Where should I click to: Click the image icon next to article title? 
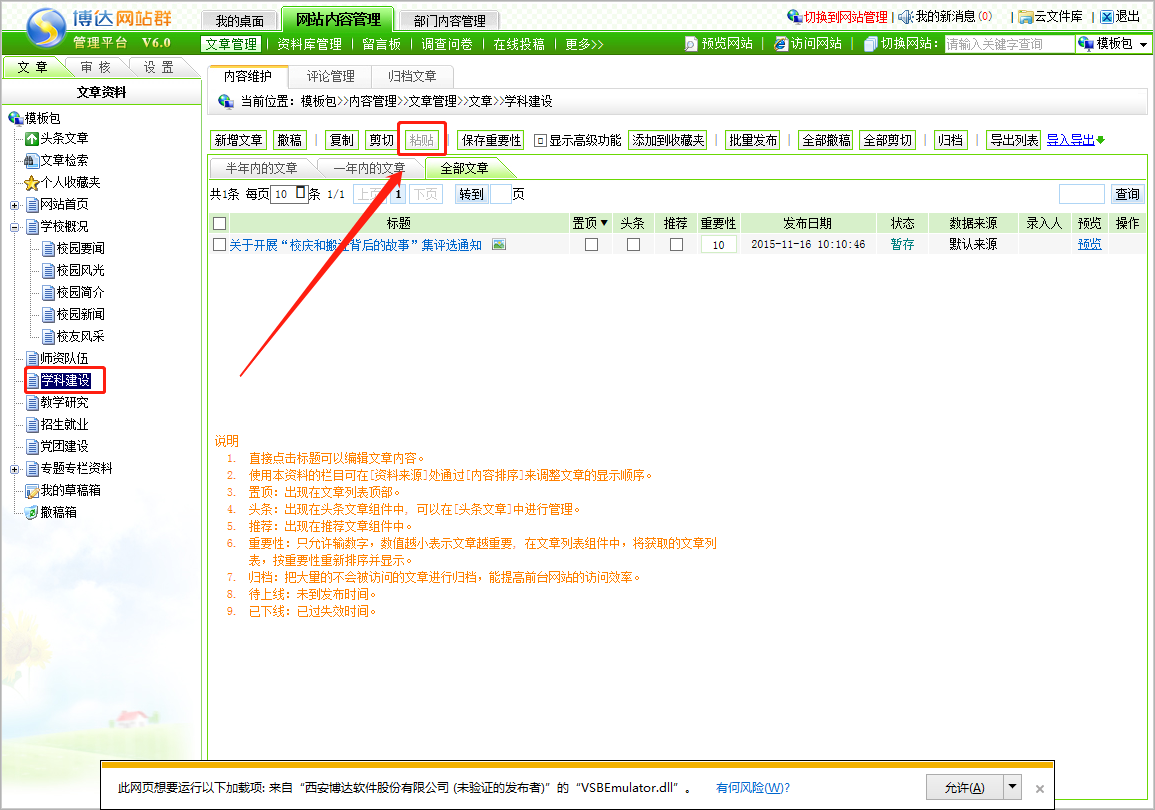[499, 244]
